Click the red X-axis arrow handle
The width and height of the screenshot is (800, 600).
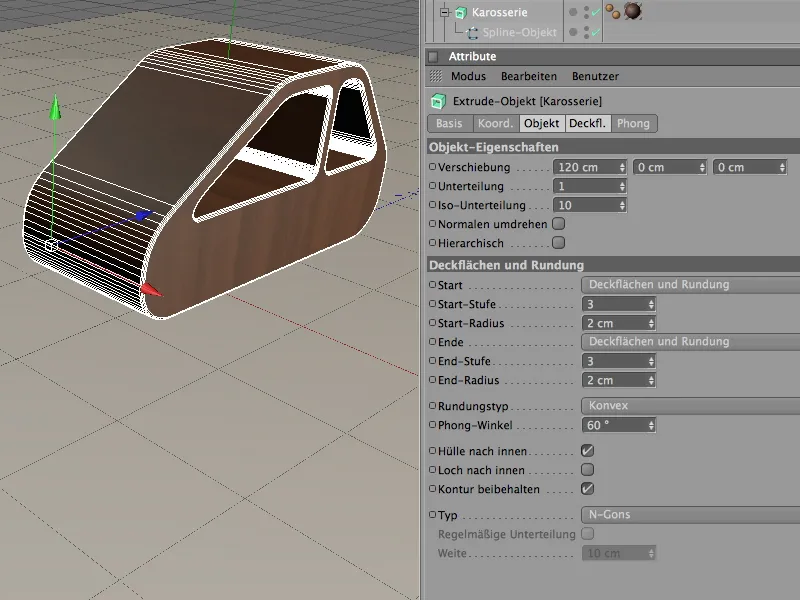point(150,290)
